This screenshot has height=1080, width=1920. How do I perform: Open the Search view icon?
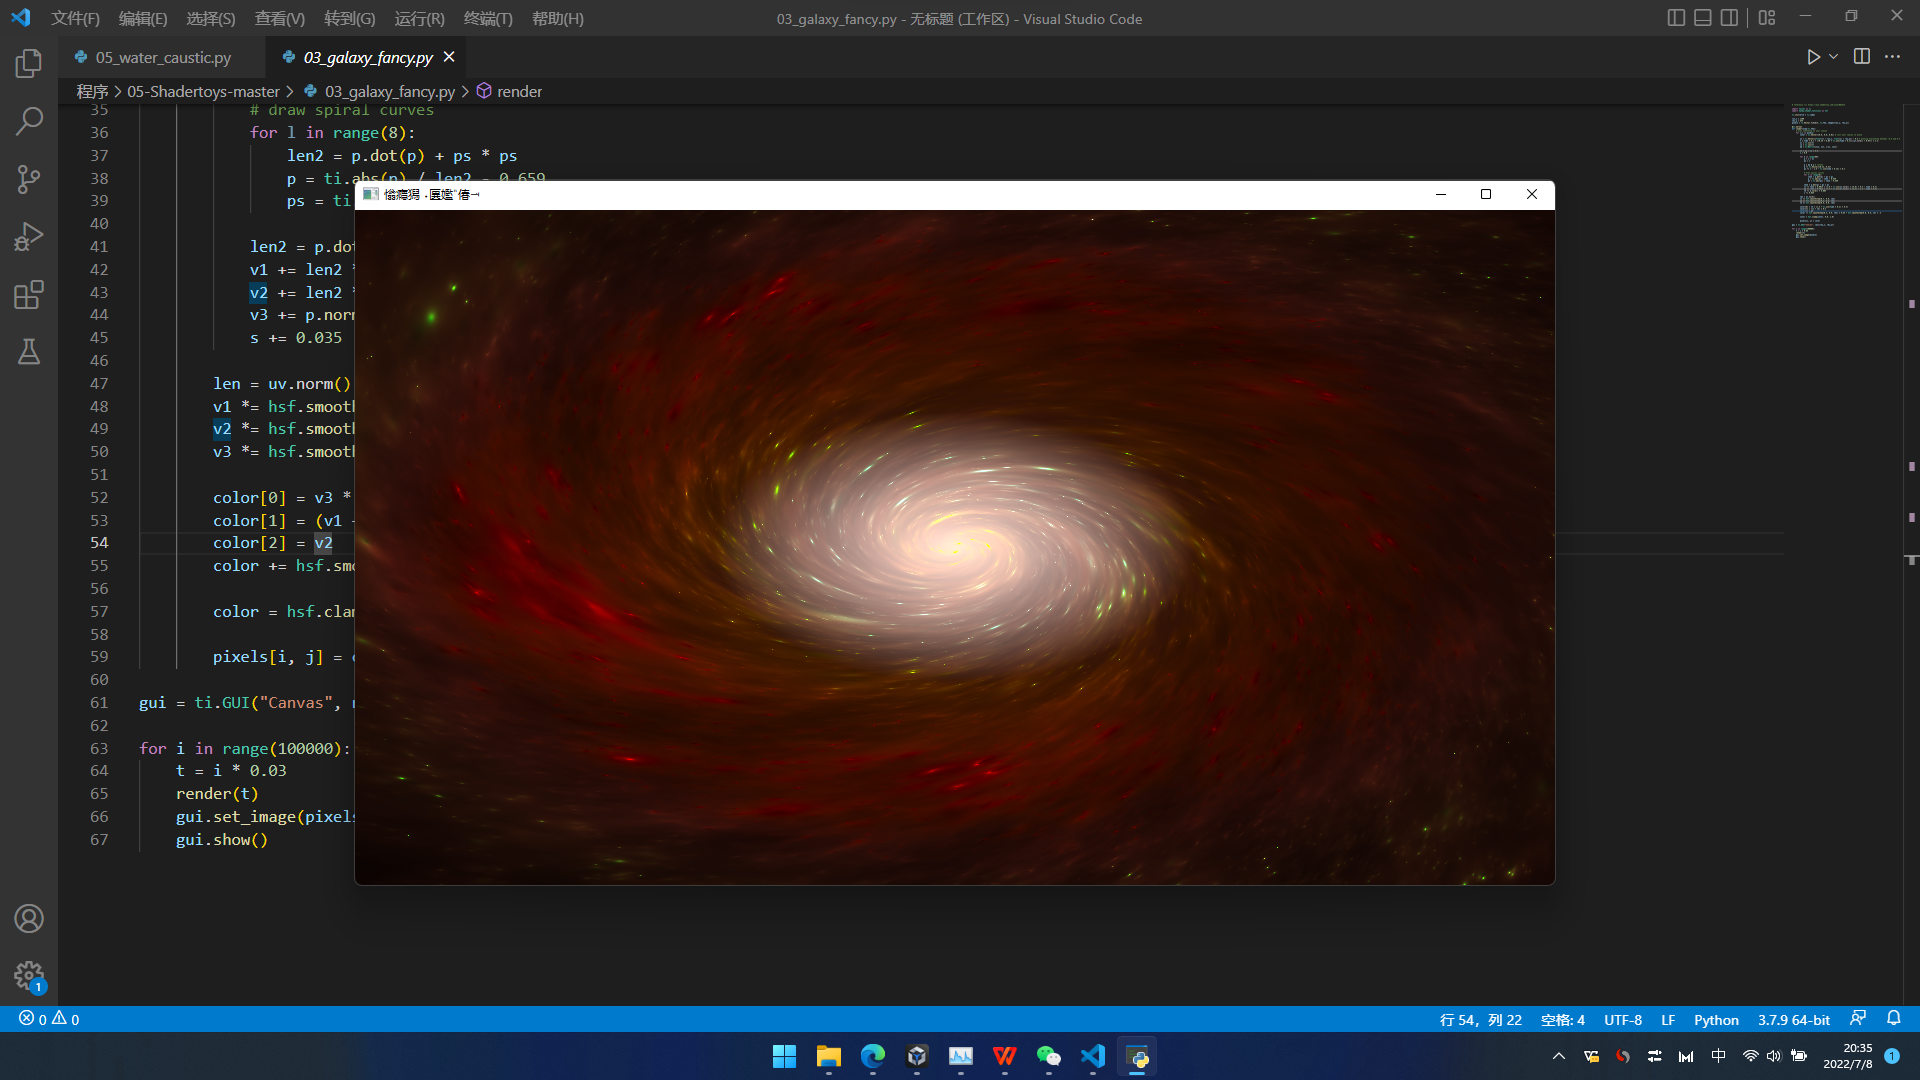(29, 122)
